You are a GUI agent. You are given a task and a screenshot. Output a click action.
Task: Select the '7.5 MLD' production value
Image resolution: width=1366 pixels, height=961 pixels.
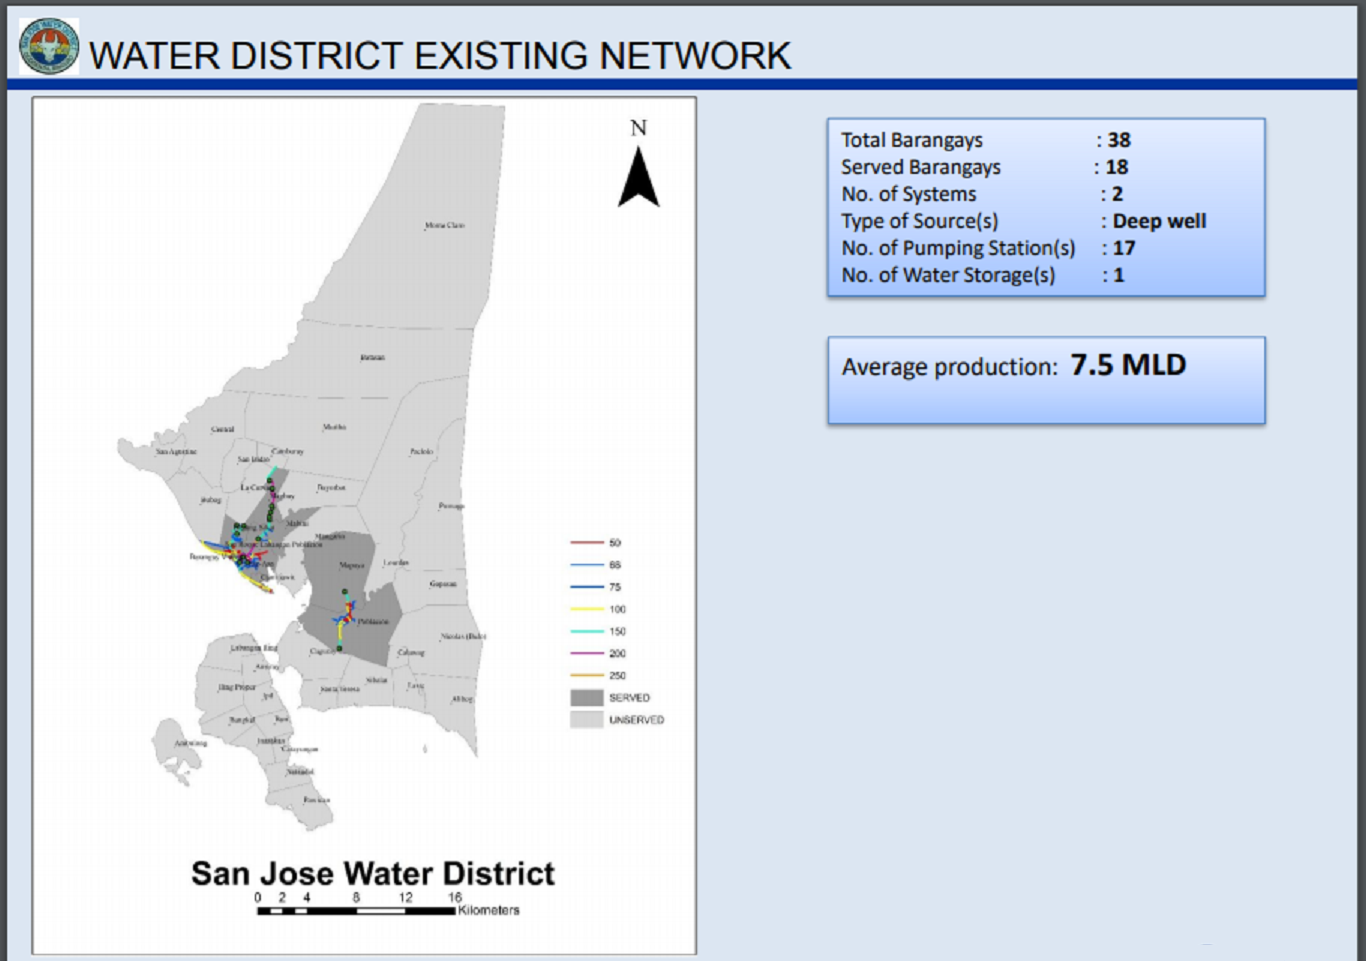[x=1128, y=365]
